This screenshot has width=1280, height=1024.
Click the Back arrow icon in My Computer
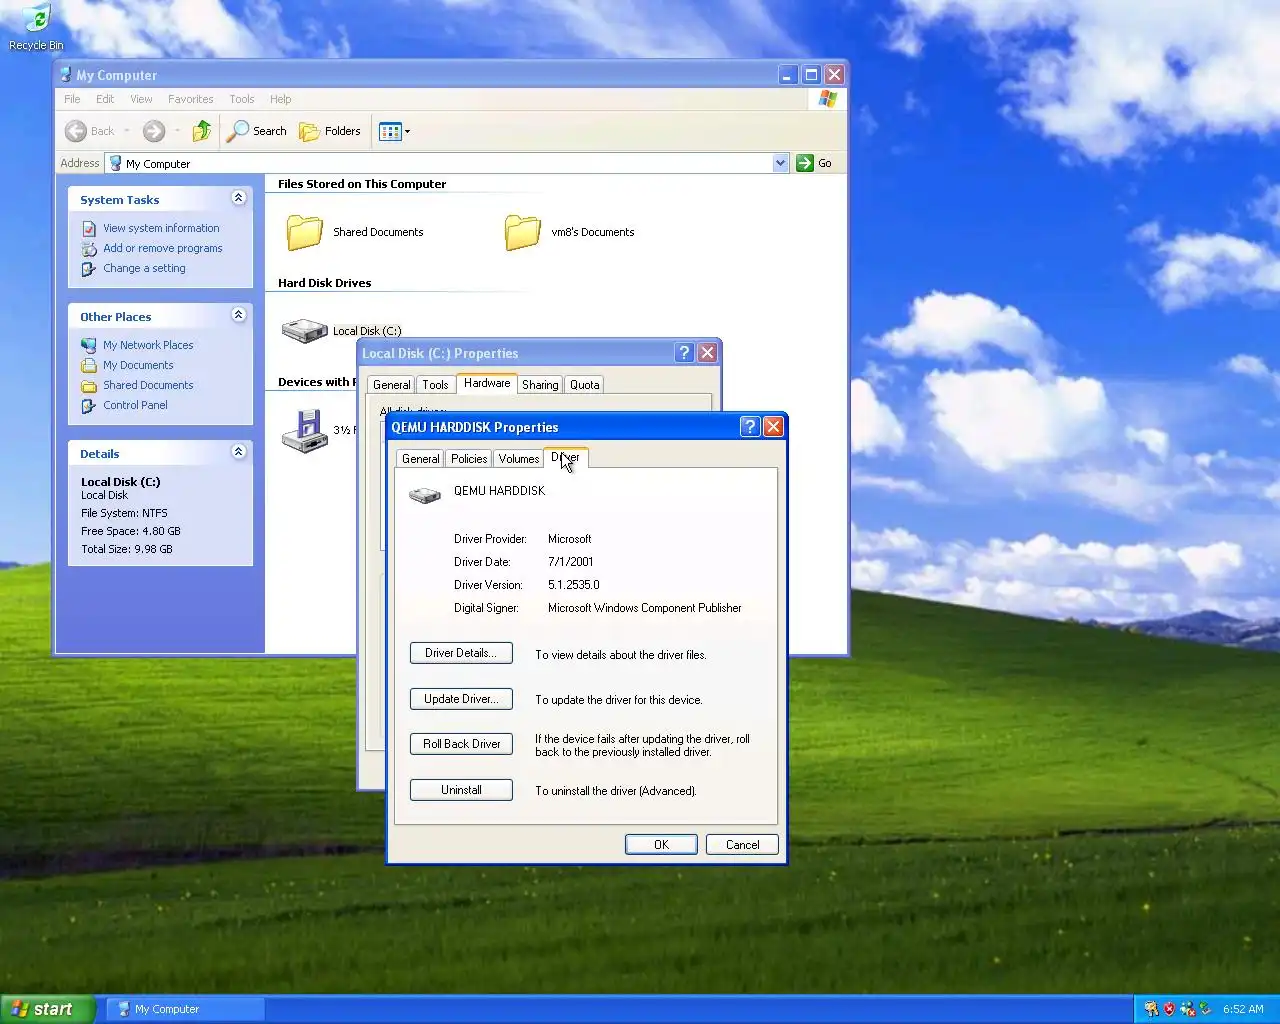point(76,131)
